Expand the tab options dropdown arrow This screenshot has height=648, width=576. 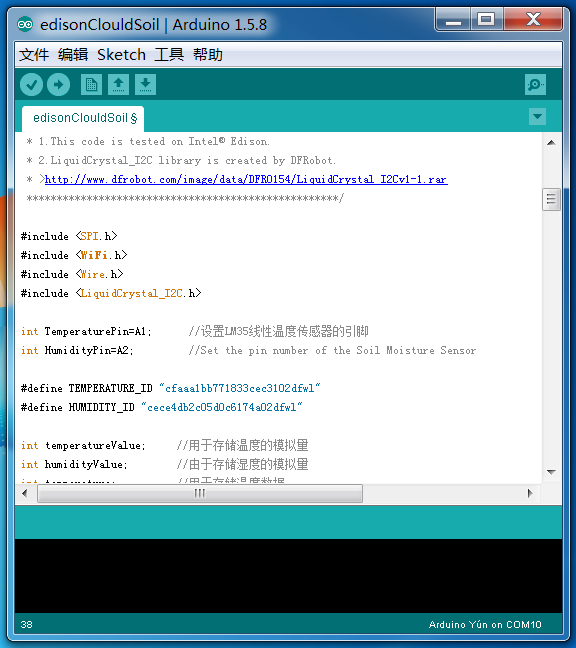[x=538, y=117]
